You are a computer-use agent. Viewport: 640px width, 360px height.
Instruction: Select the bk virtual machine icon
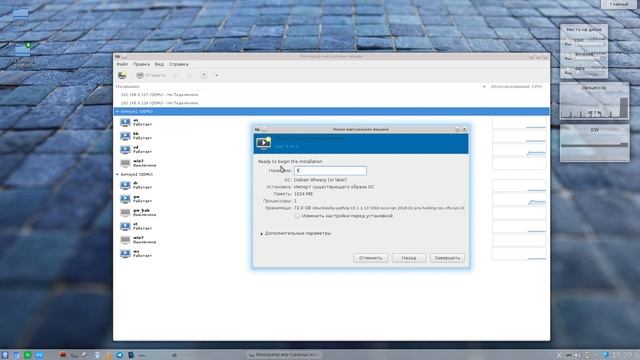point(125,136)
